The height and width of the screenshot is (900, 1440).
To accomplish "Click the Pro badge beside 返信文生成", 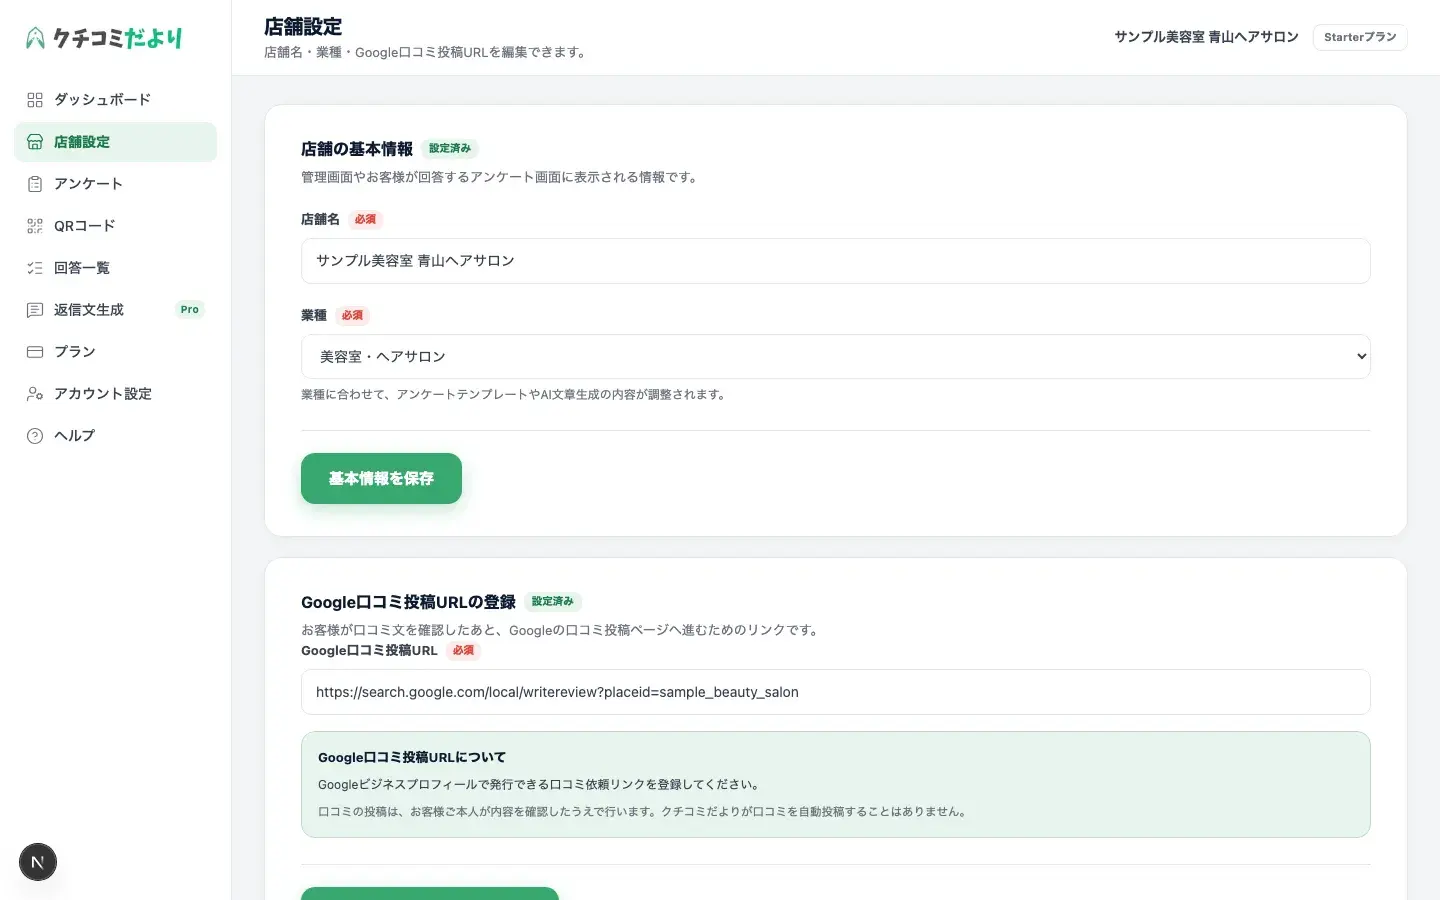I will 190,310.
